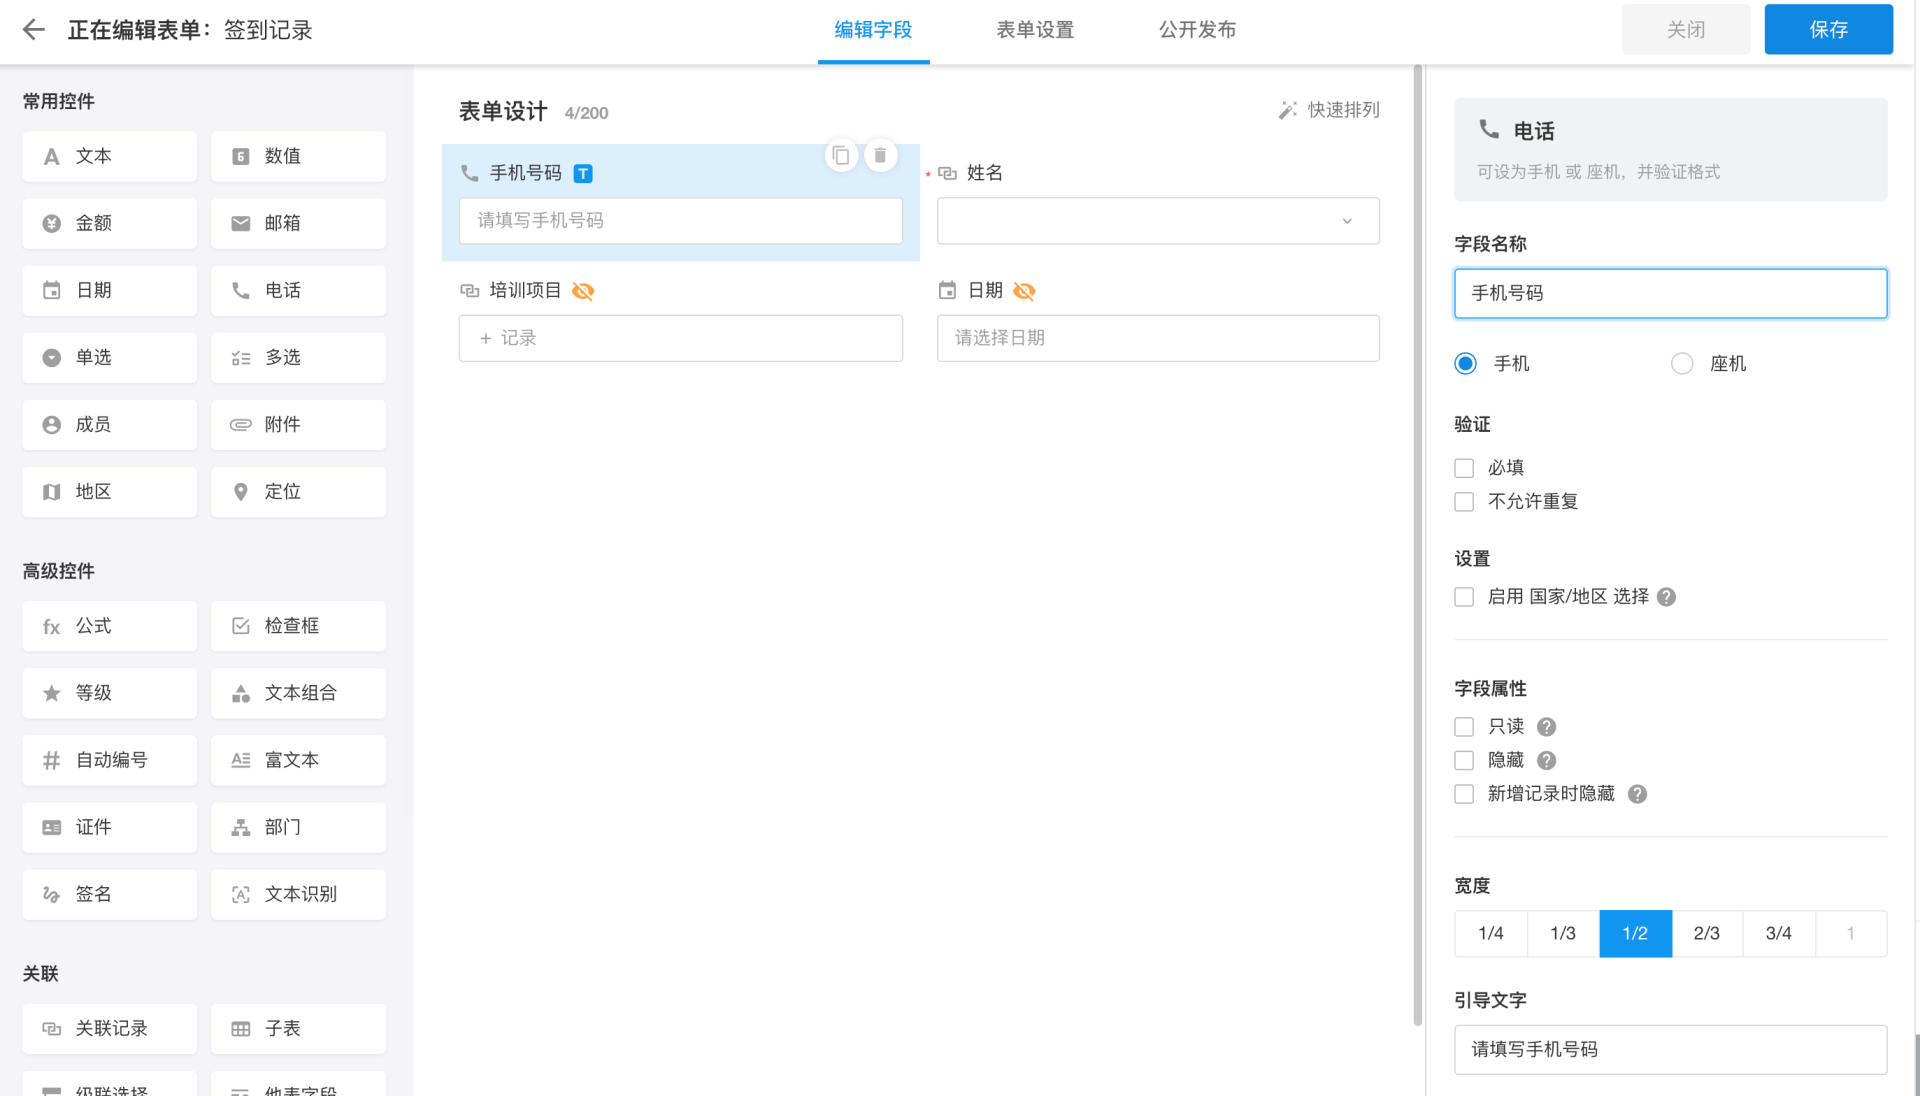Add the 定位 location control
Screen dimensions: 1920x1096
coord(298,492)
